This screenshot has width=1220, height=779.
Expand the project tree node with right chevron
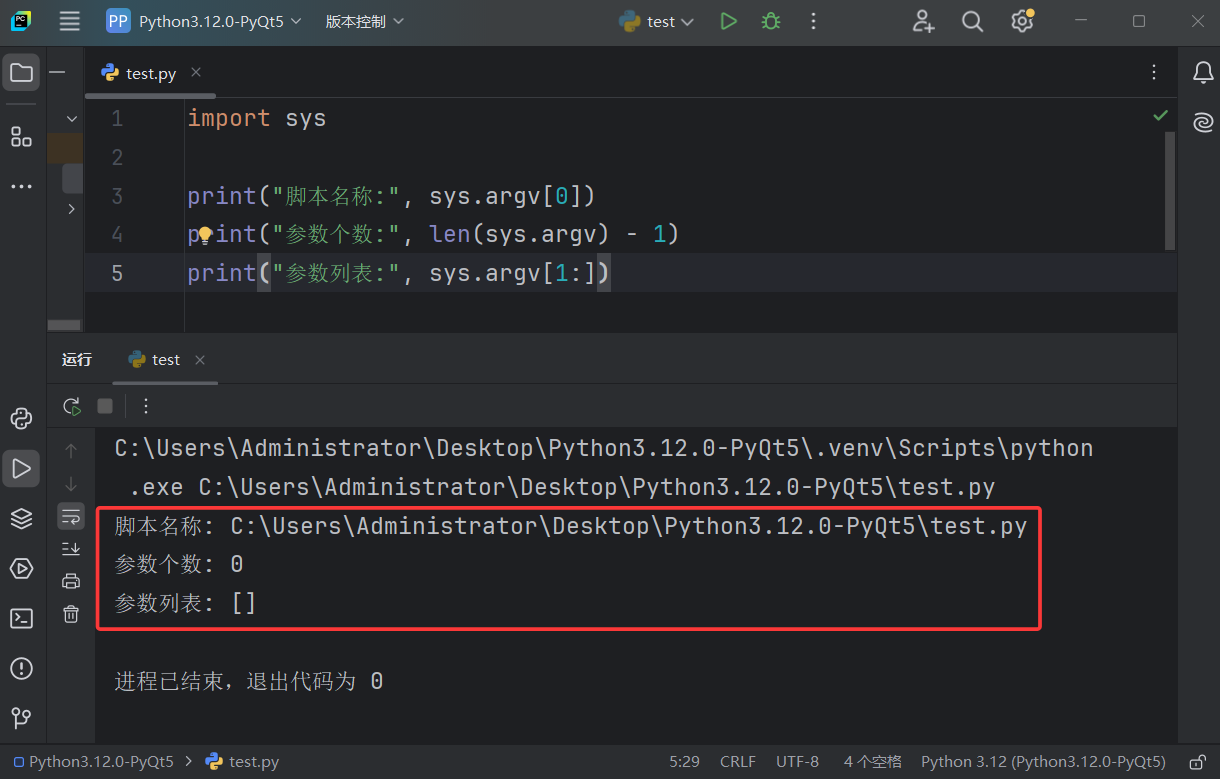click(x=71, y=209)
